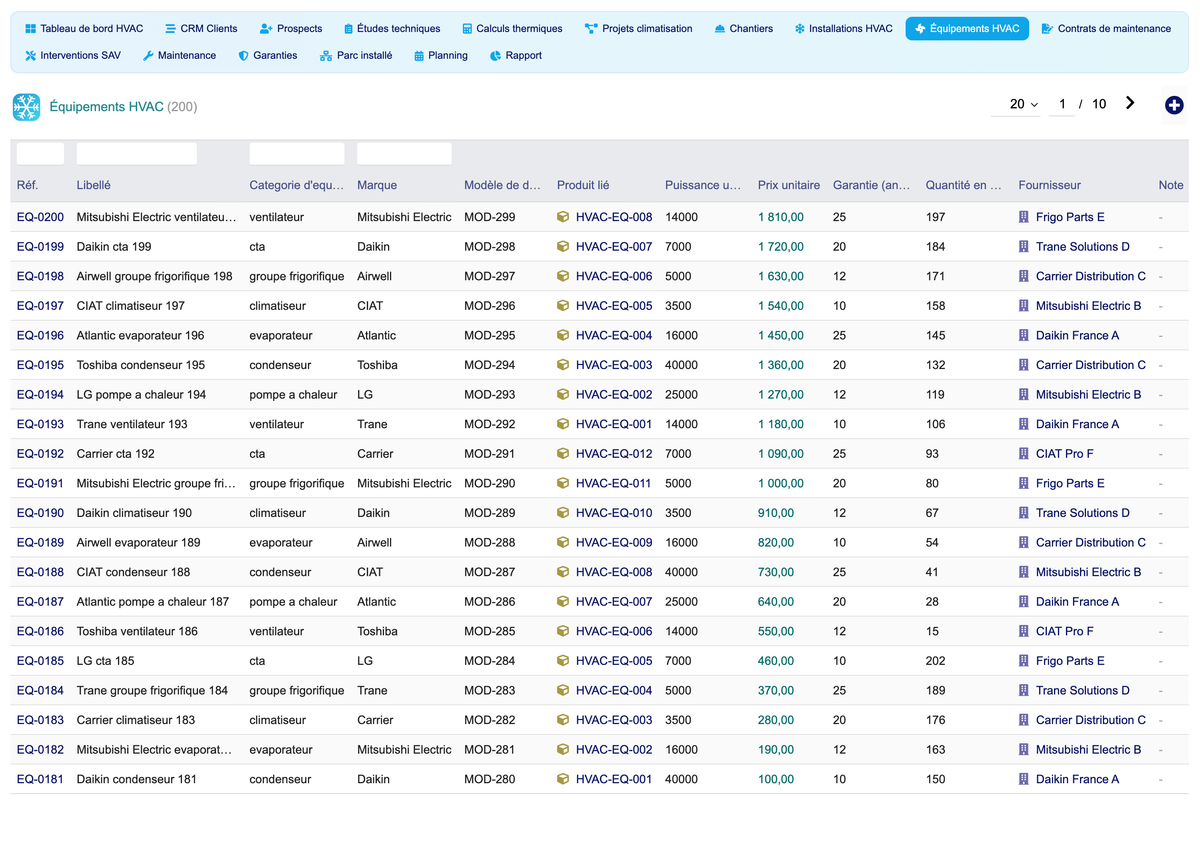Sort by Fournisseur column header
Screen dimensions: 1200x842
pos(1049,185)
